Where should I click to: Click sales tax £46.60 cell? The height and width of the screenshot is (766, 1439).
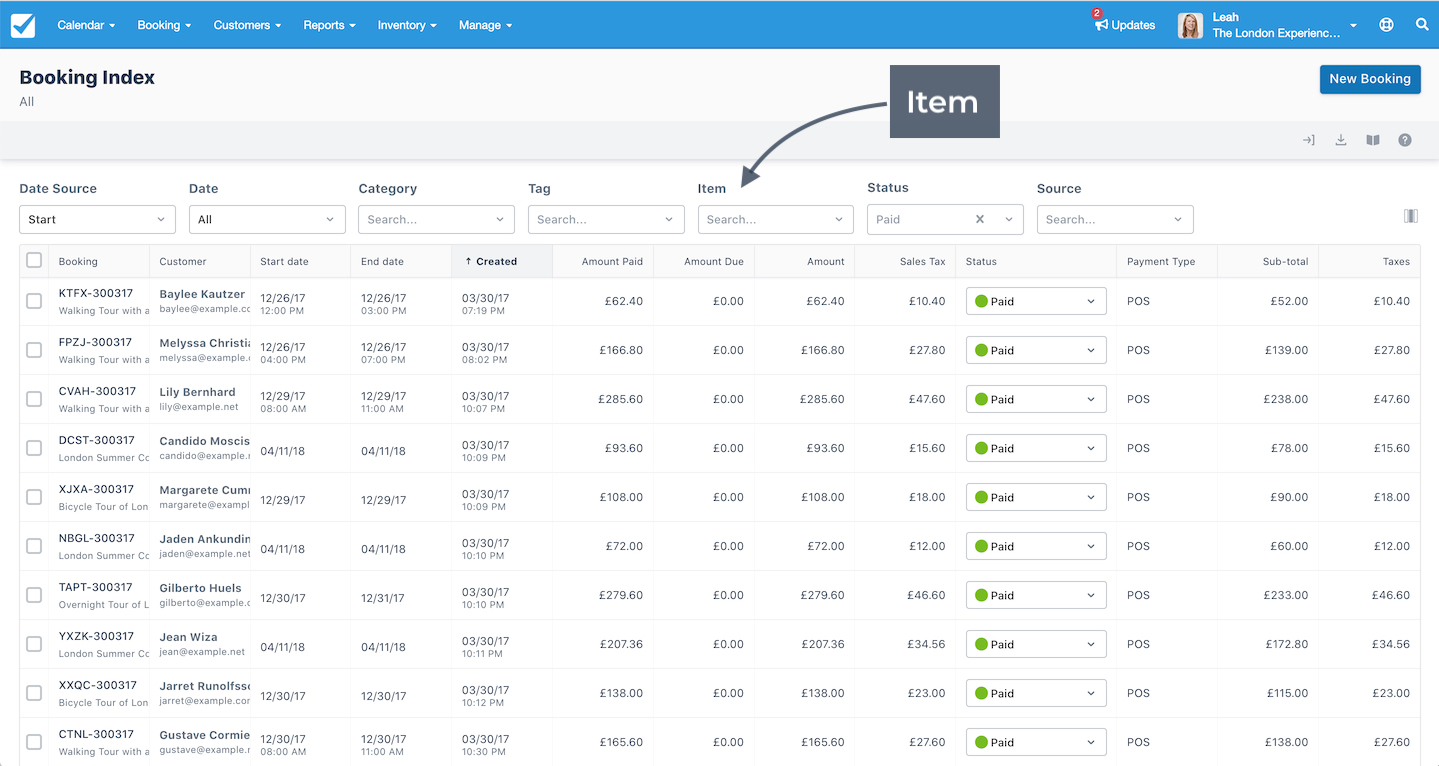(927, 595)
